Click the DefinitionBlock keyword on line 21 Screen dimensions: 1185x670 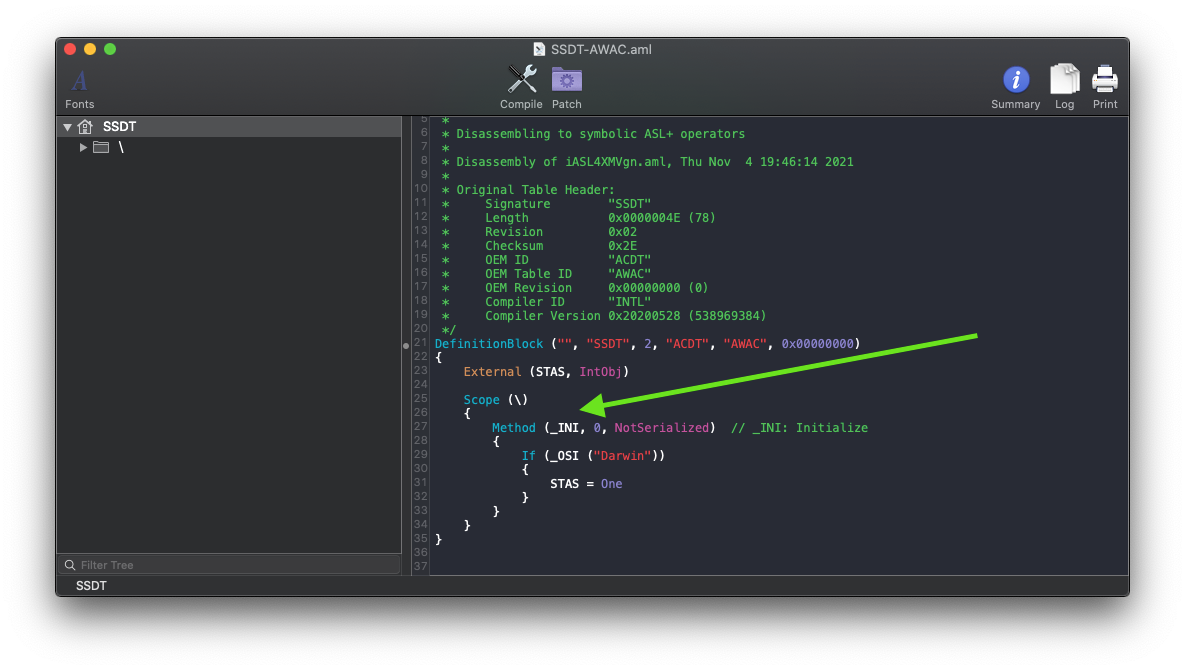489,344
